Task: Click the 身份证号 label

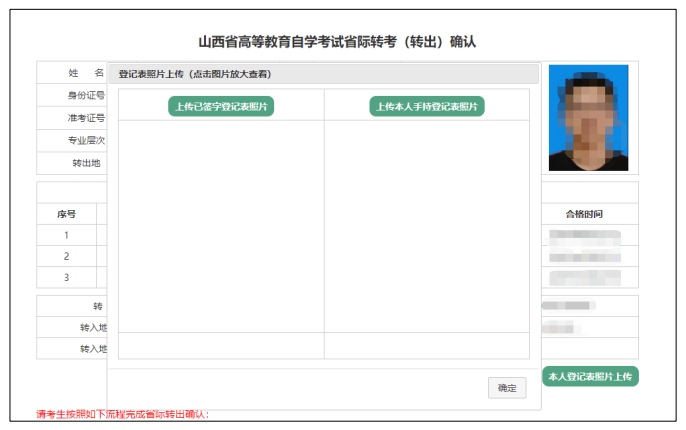Action: (86, 95)
